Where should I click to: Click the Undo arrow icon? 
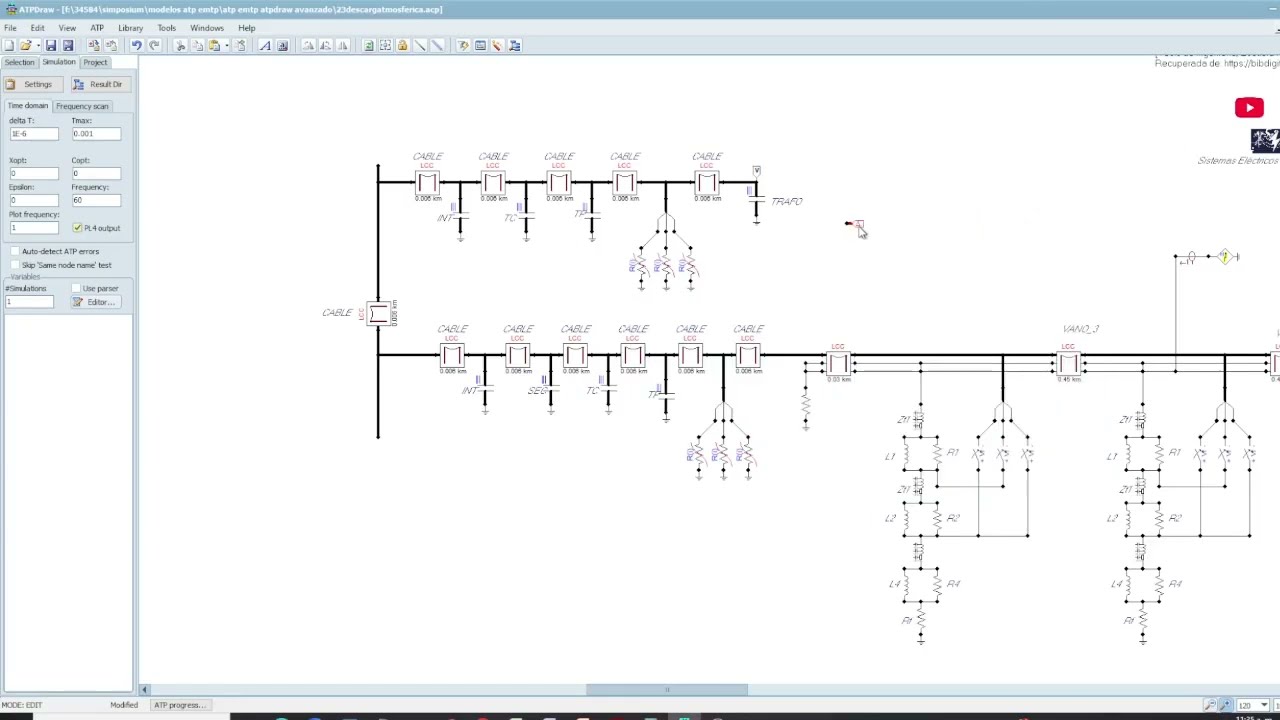point(137,45)
